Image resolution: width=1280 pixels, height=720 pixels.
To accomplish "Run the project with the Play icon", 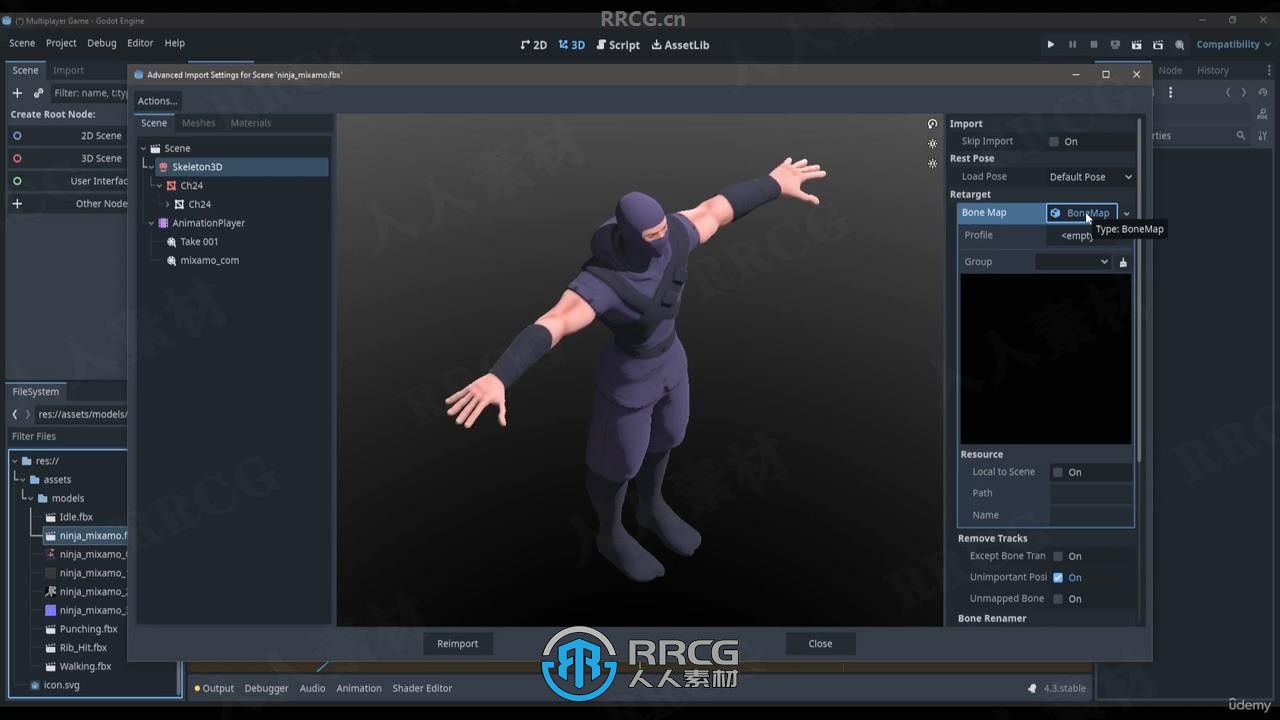I will [x=1050, y=44].
